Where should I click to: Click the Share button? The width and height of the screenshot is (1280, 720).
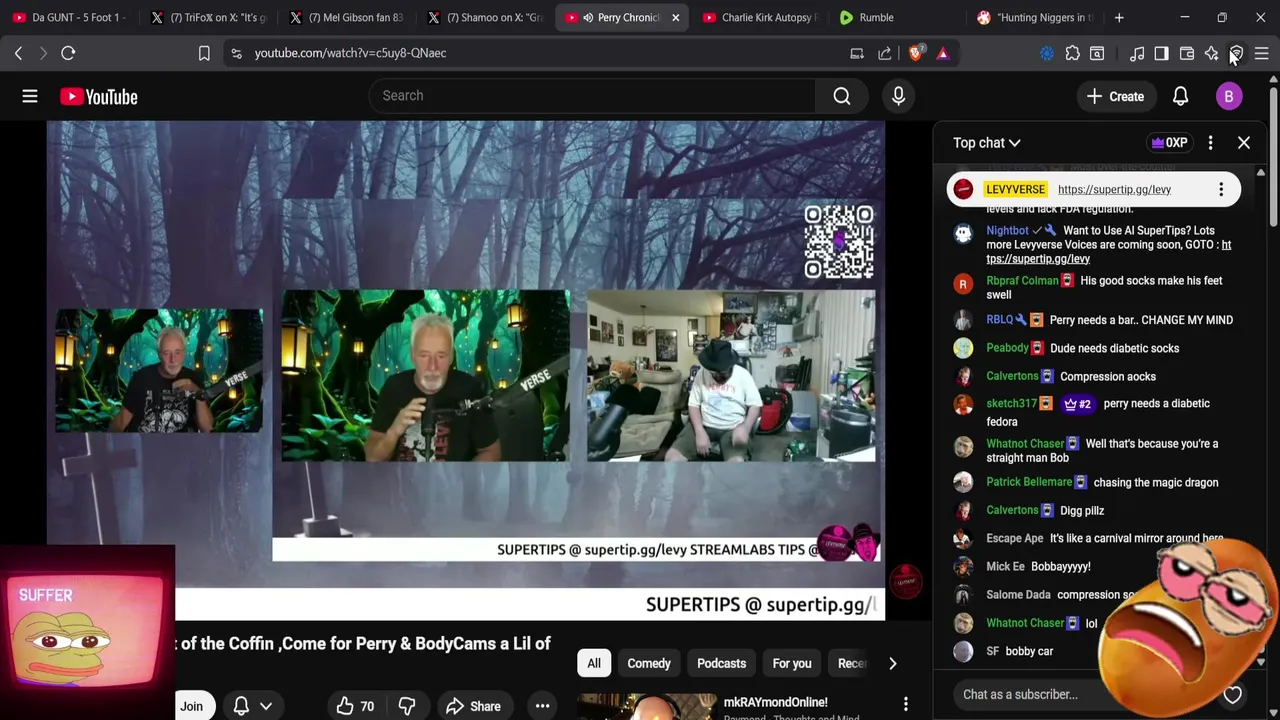pyautogui.click(x=473, y=706)
